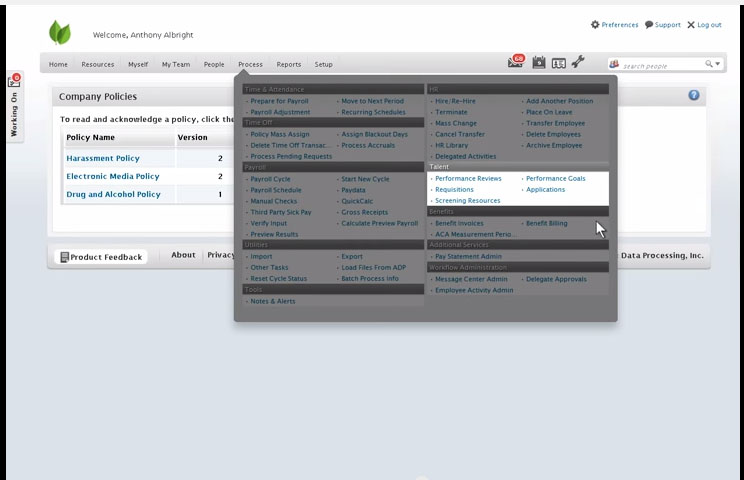Open the Resources menu
This screenshot has height=480, width=744.
pos(98,65)
